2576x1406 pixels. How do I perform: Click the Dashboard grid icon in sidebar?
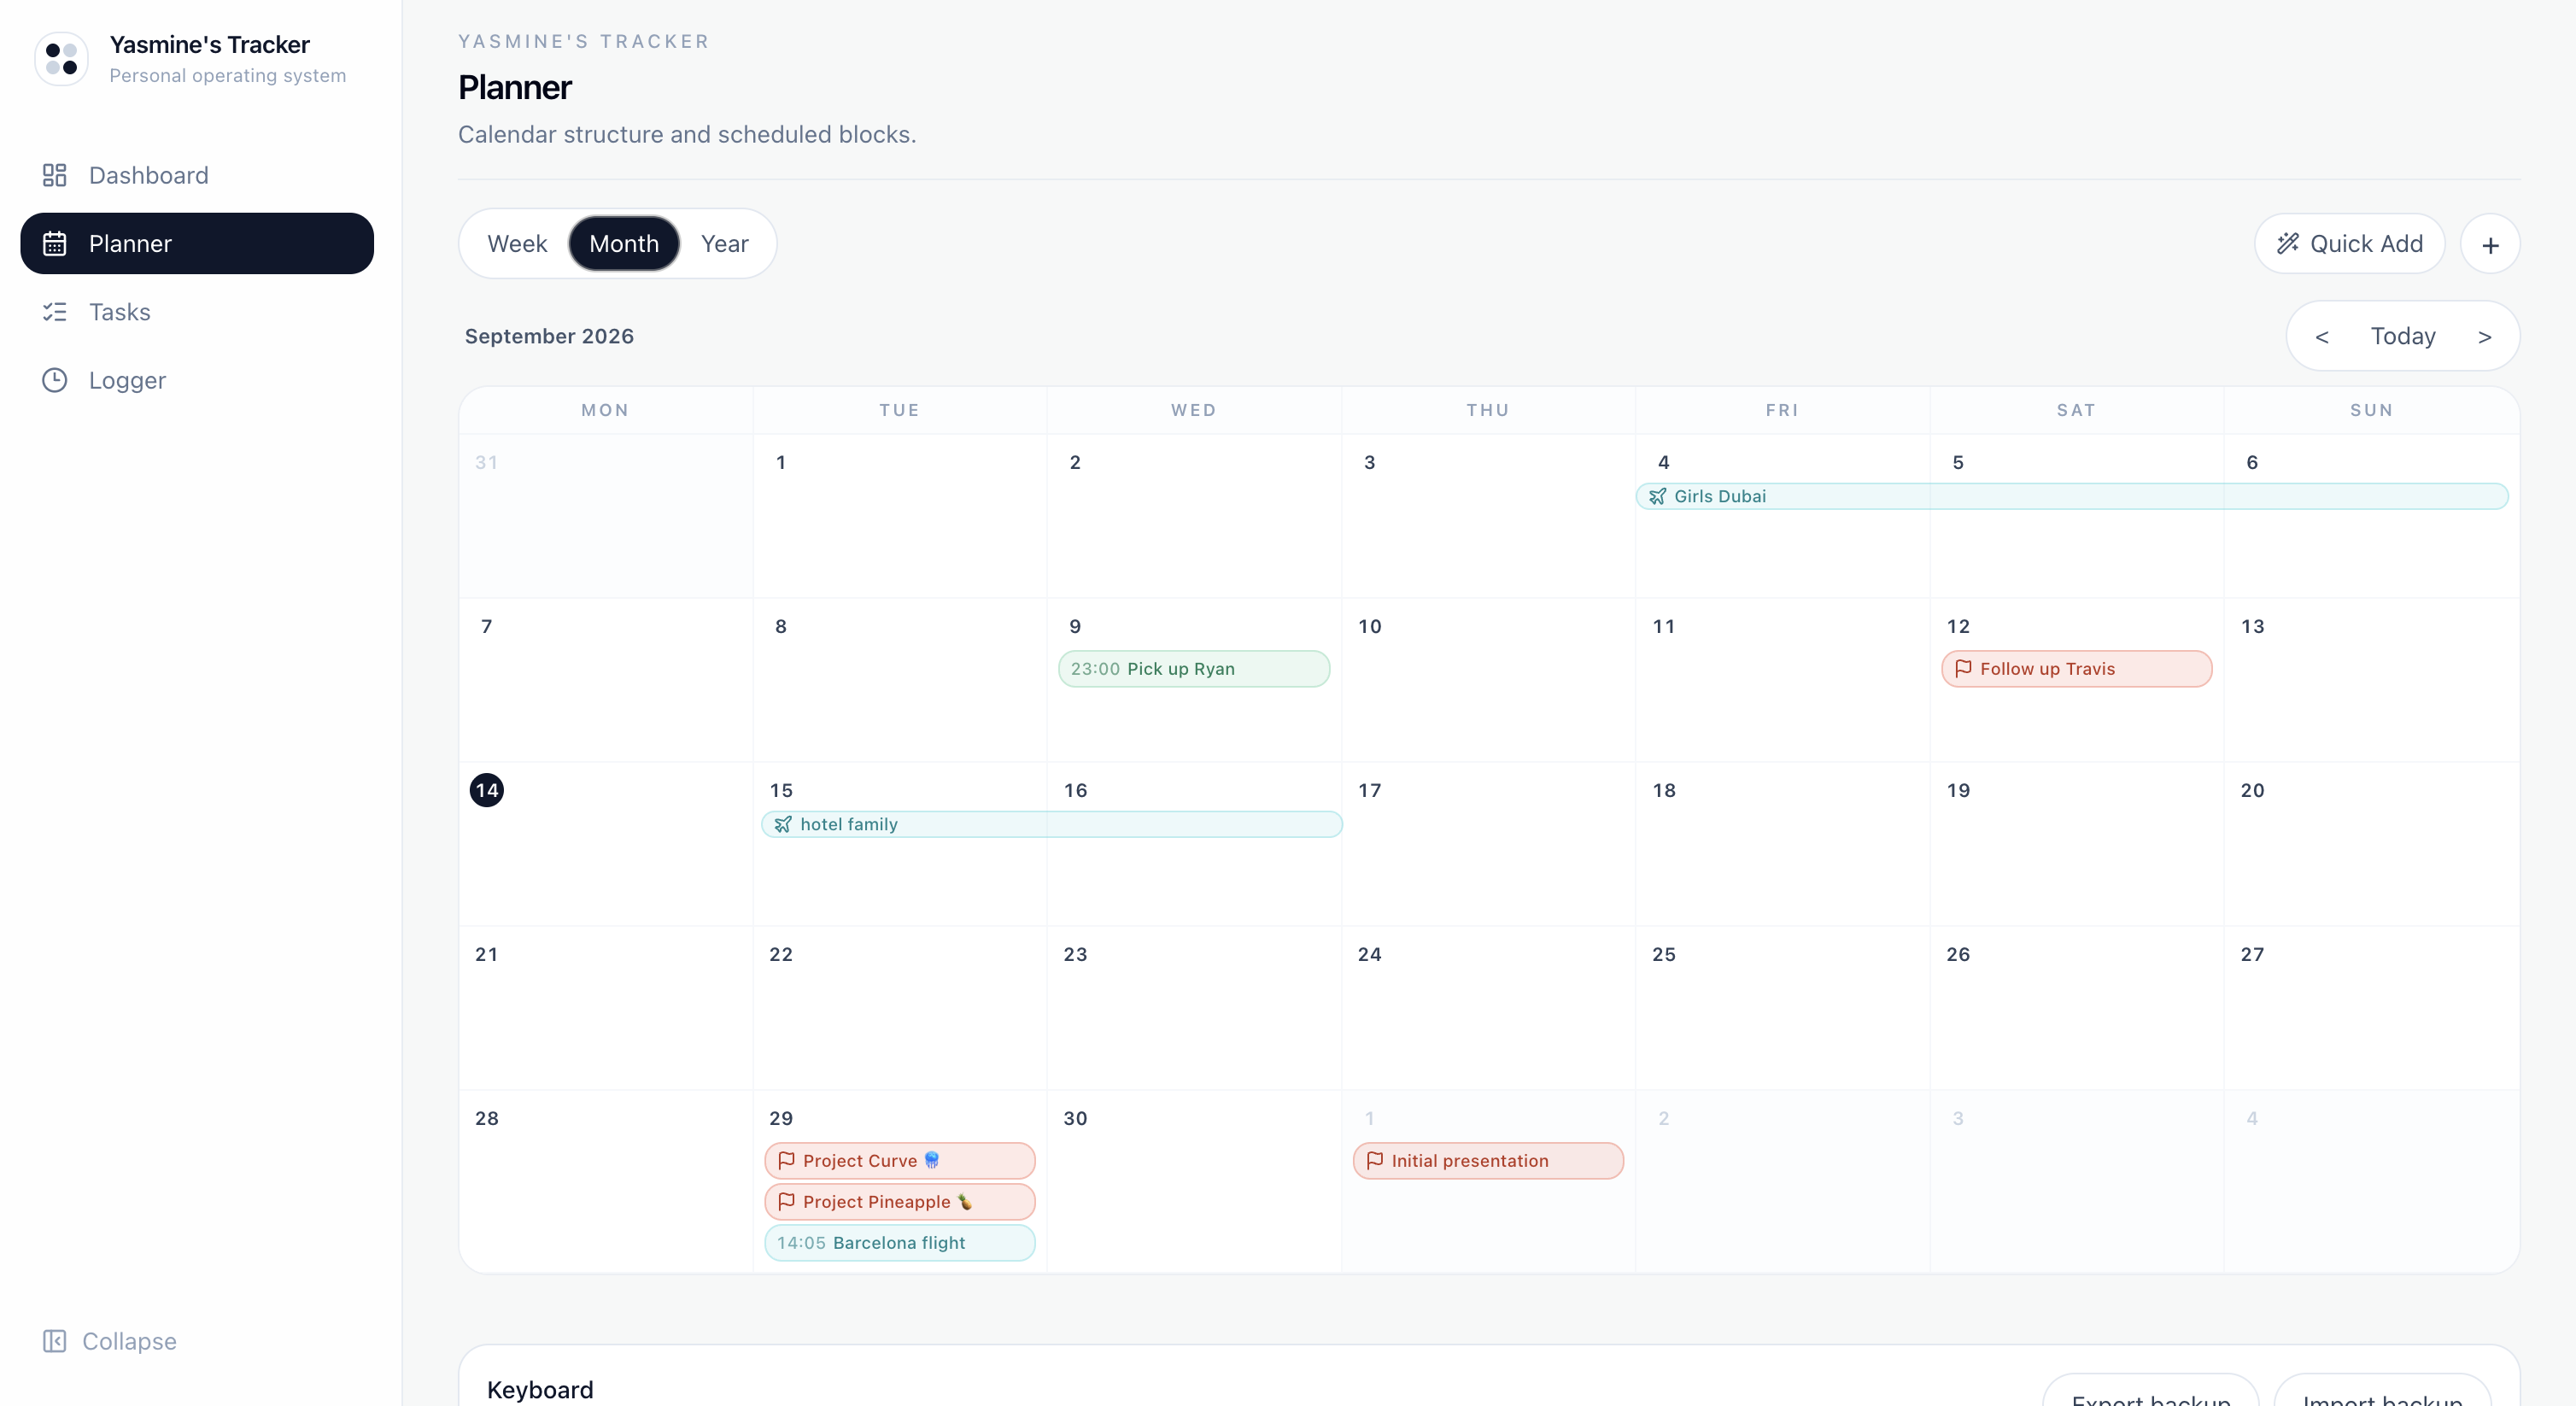54,175
